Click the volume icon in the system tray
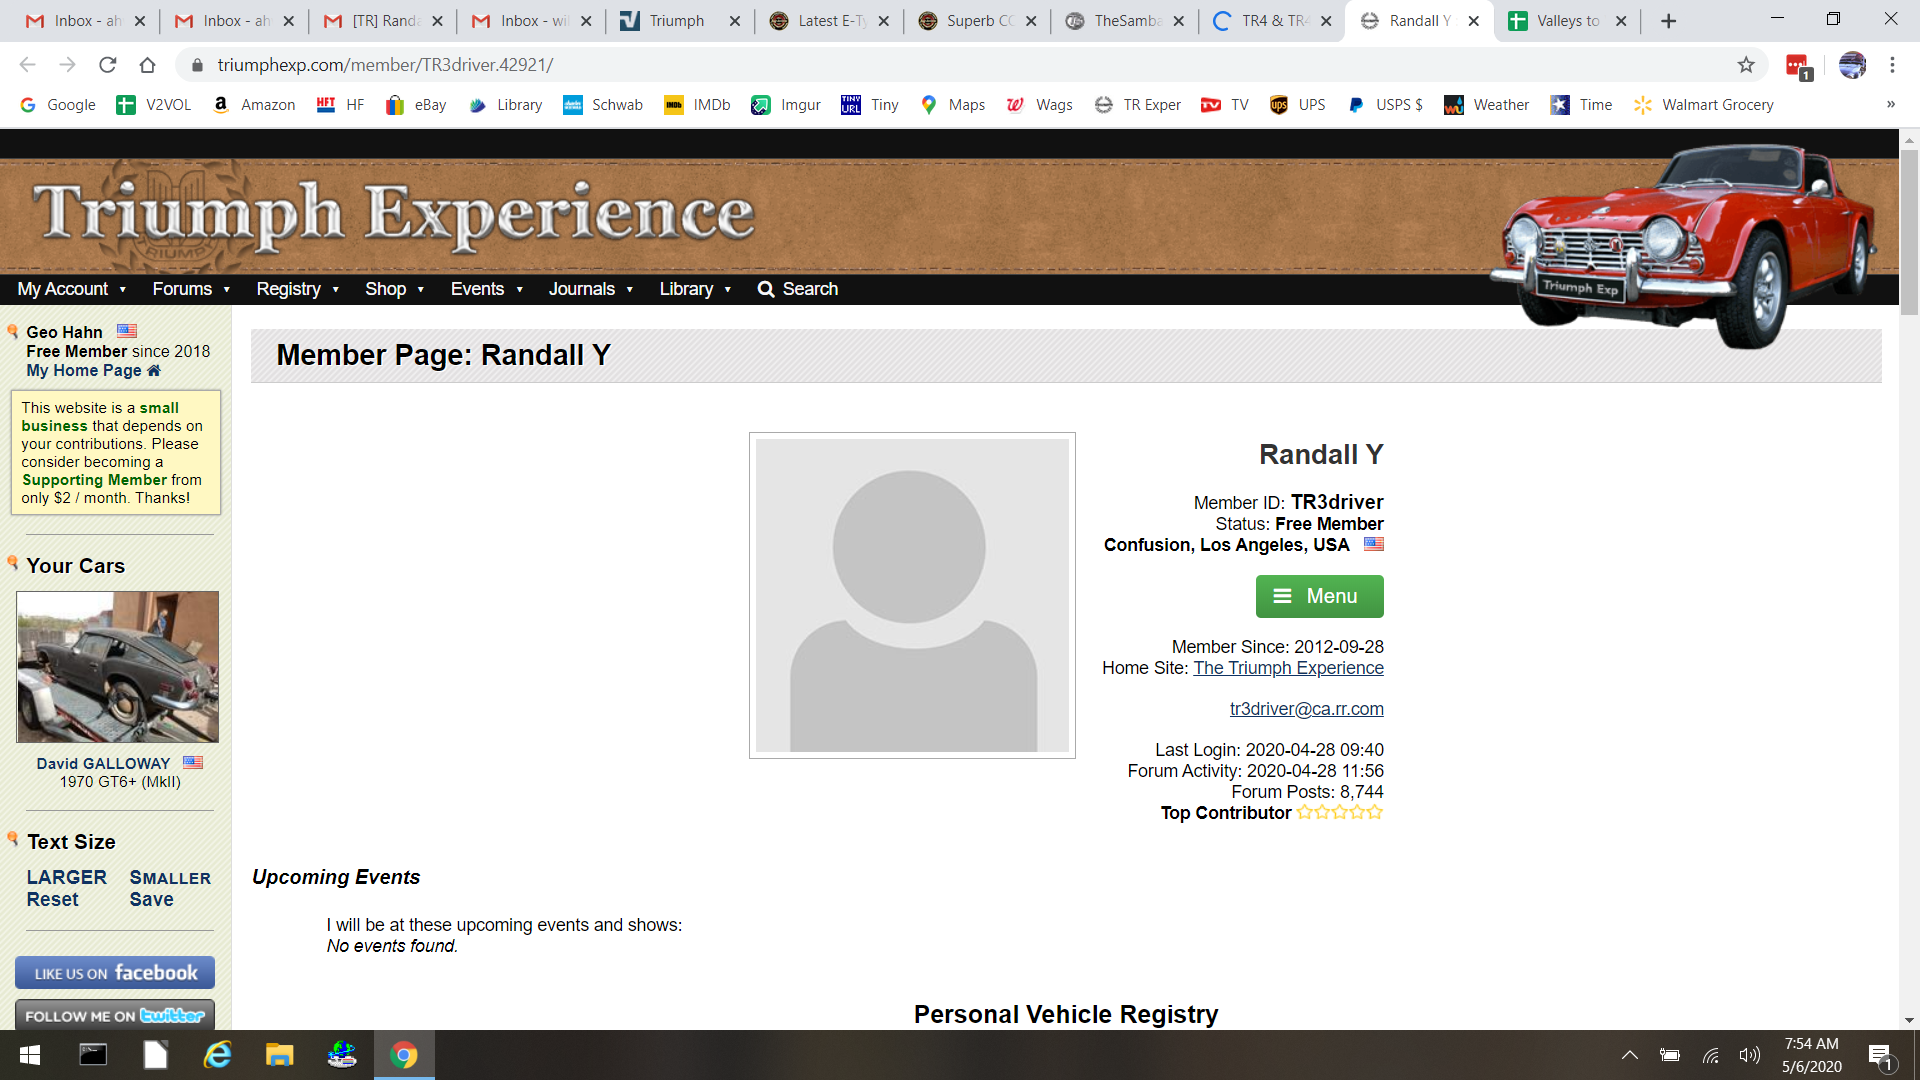 [1749, 1055]
